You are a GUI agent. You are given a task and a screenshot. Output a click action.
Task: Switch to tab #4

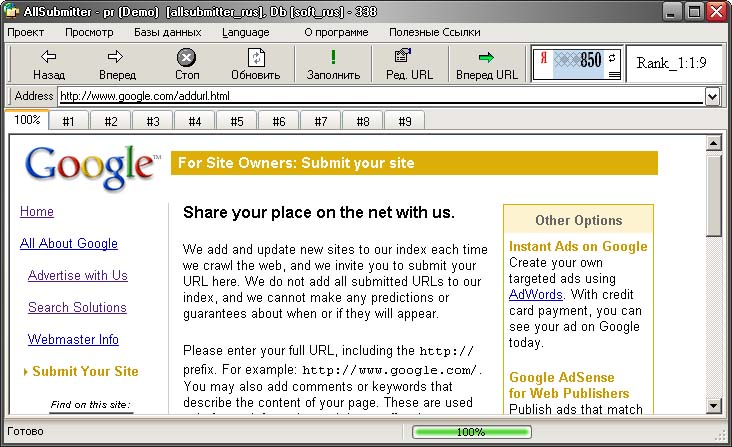[x=195, y=121]
